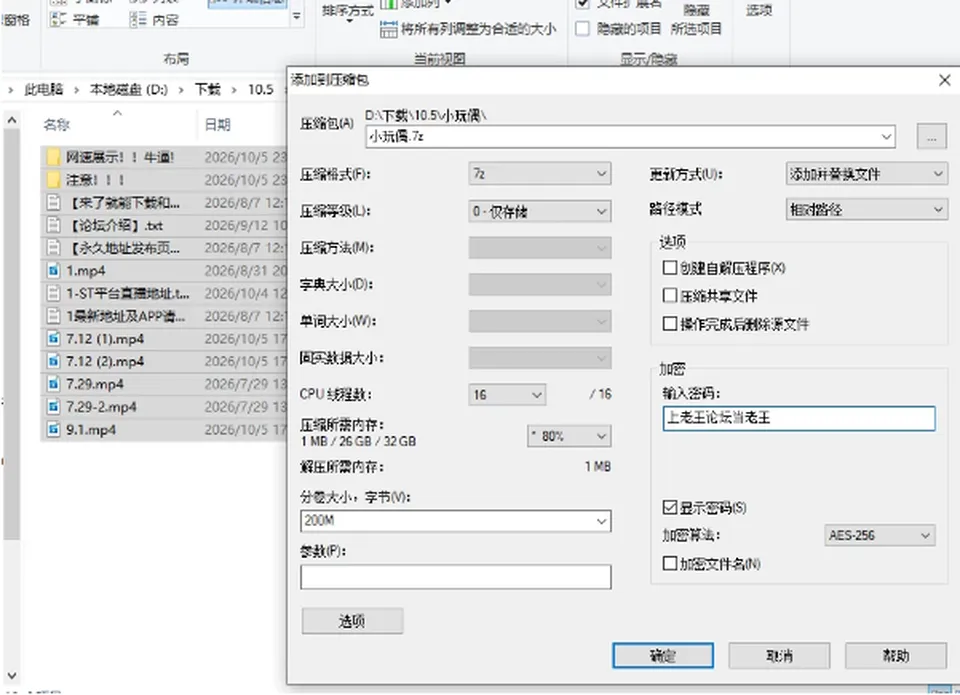960x695 pixels.
Task: Click the 确定 button
Action: (663, 656)
